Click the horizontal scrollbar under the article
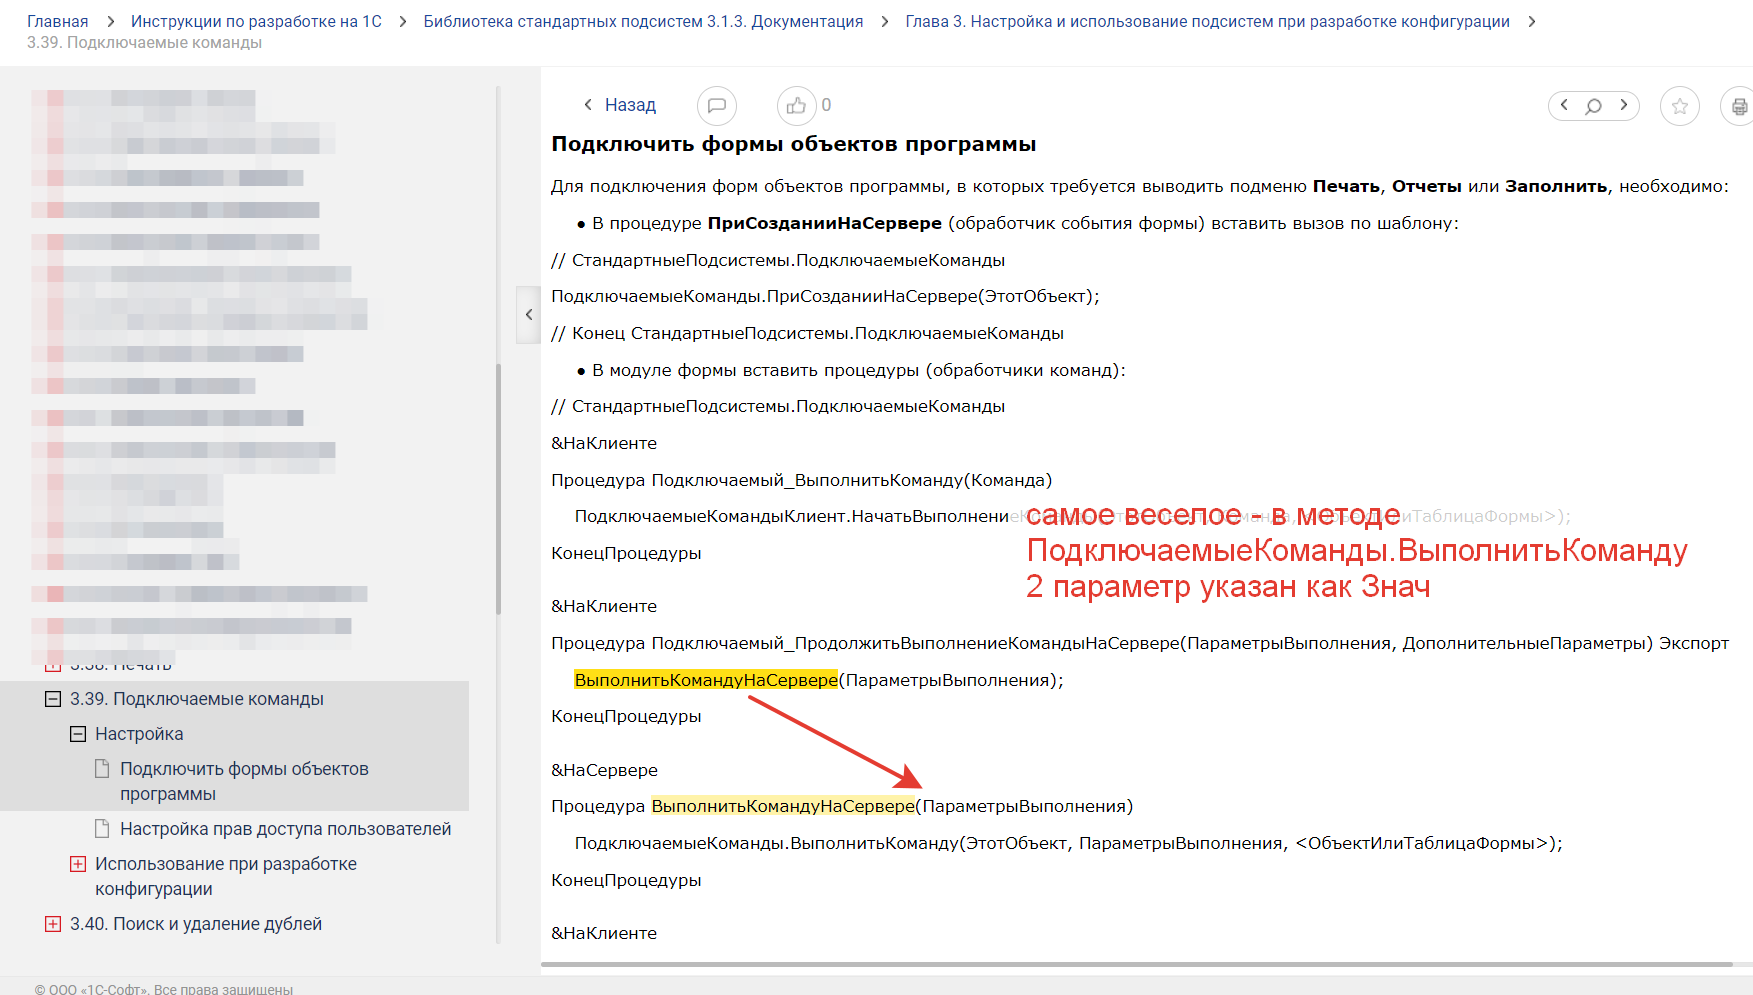Image resolution: width=1753 pixels, height=995 pixels. [x=1137, y=965]
